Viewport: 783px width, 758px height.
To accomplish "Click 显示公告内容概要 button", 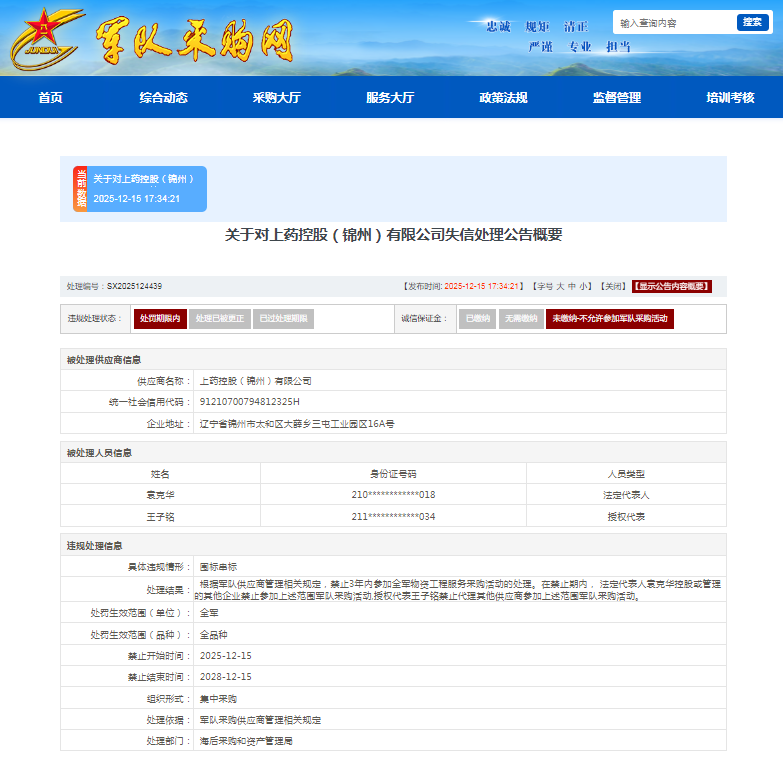I will [x=672, y=286].
